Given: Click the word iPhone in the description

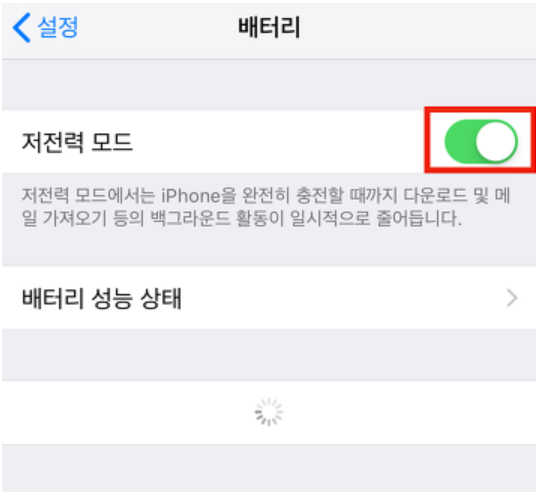Looking at the screenshot, I should (x=190, y=196).
